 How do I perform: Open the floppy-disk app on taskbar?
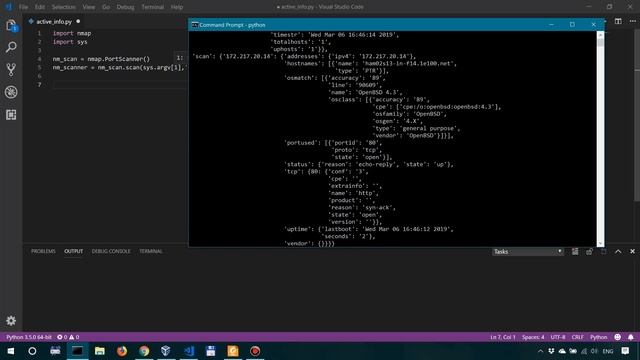(x=211, y=351)
